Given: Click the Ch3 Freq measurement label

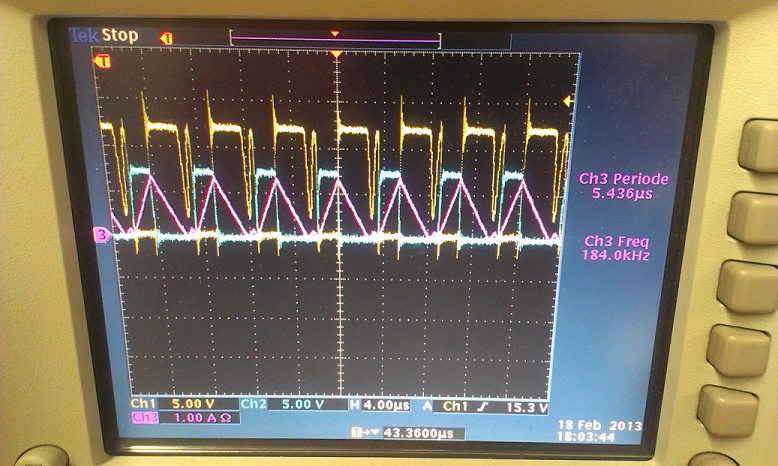Looking at the screenshot, I should click(617, 242).
